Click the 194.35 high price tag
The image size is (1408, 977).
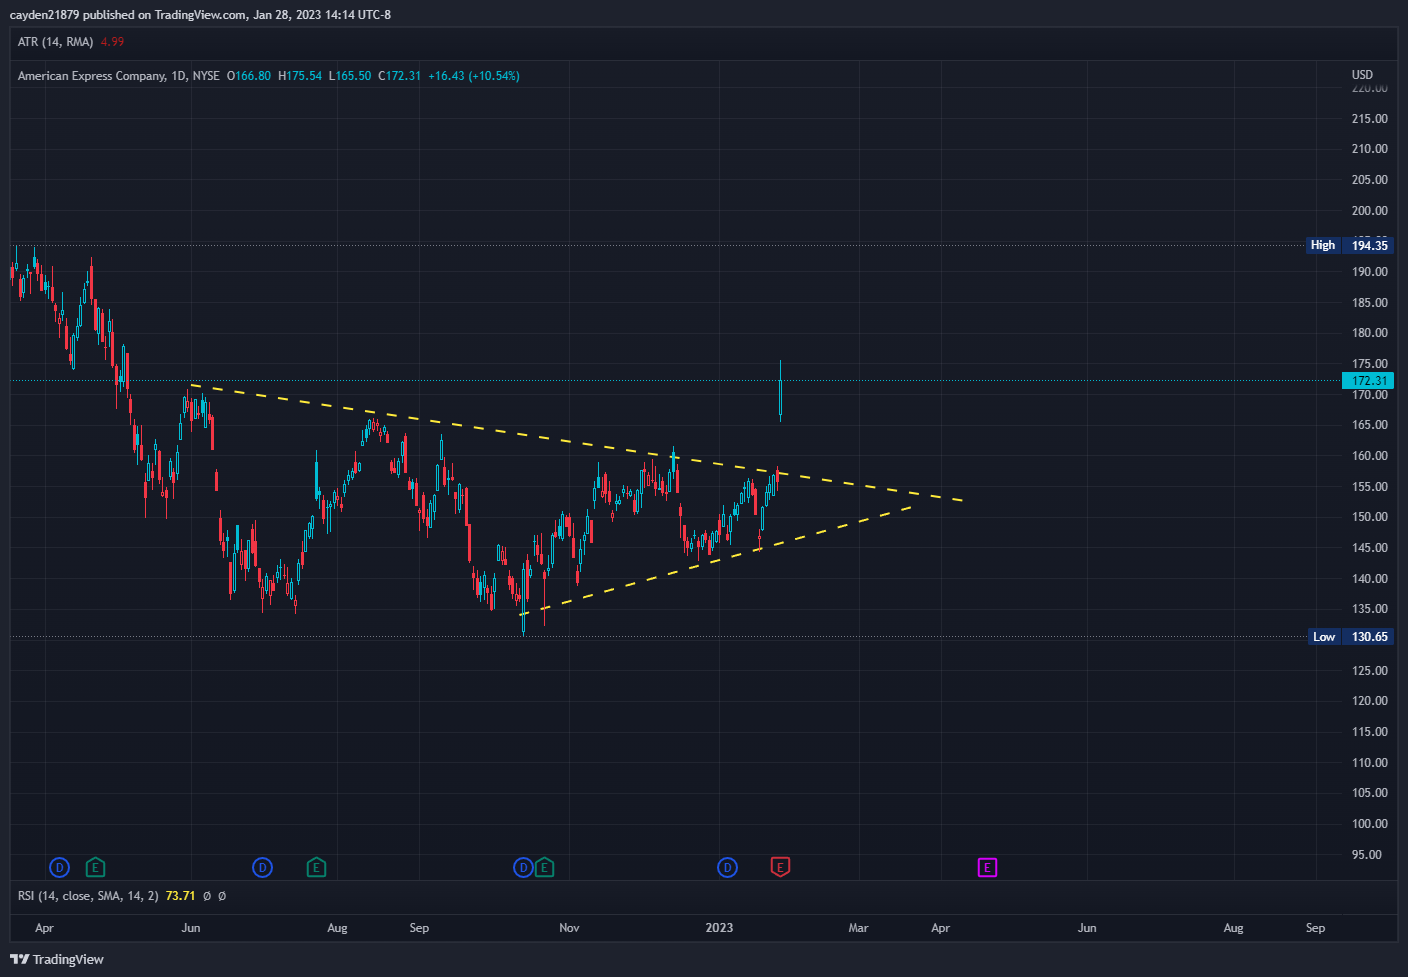pos(1369,245)
